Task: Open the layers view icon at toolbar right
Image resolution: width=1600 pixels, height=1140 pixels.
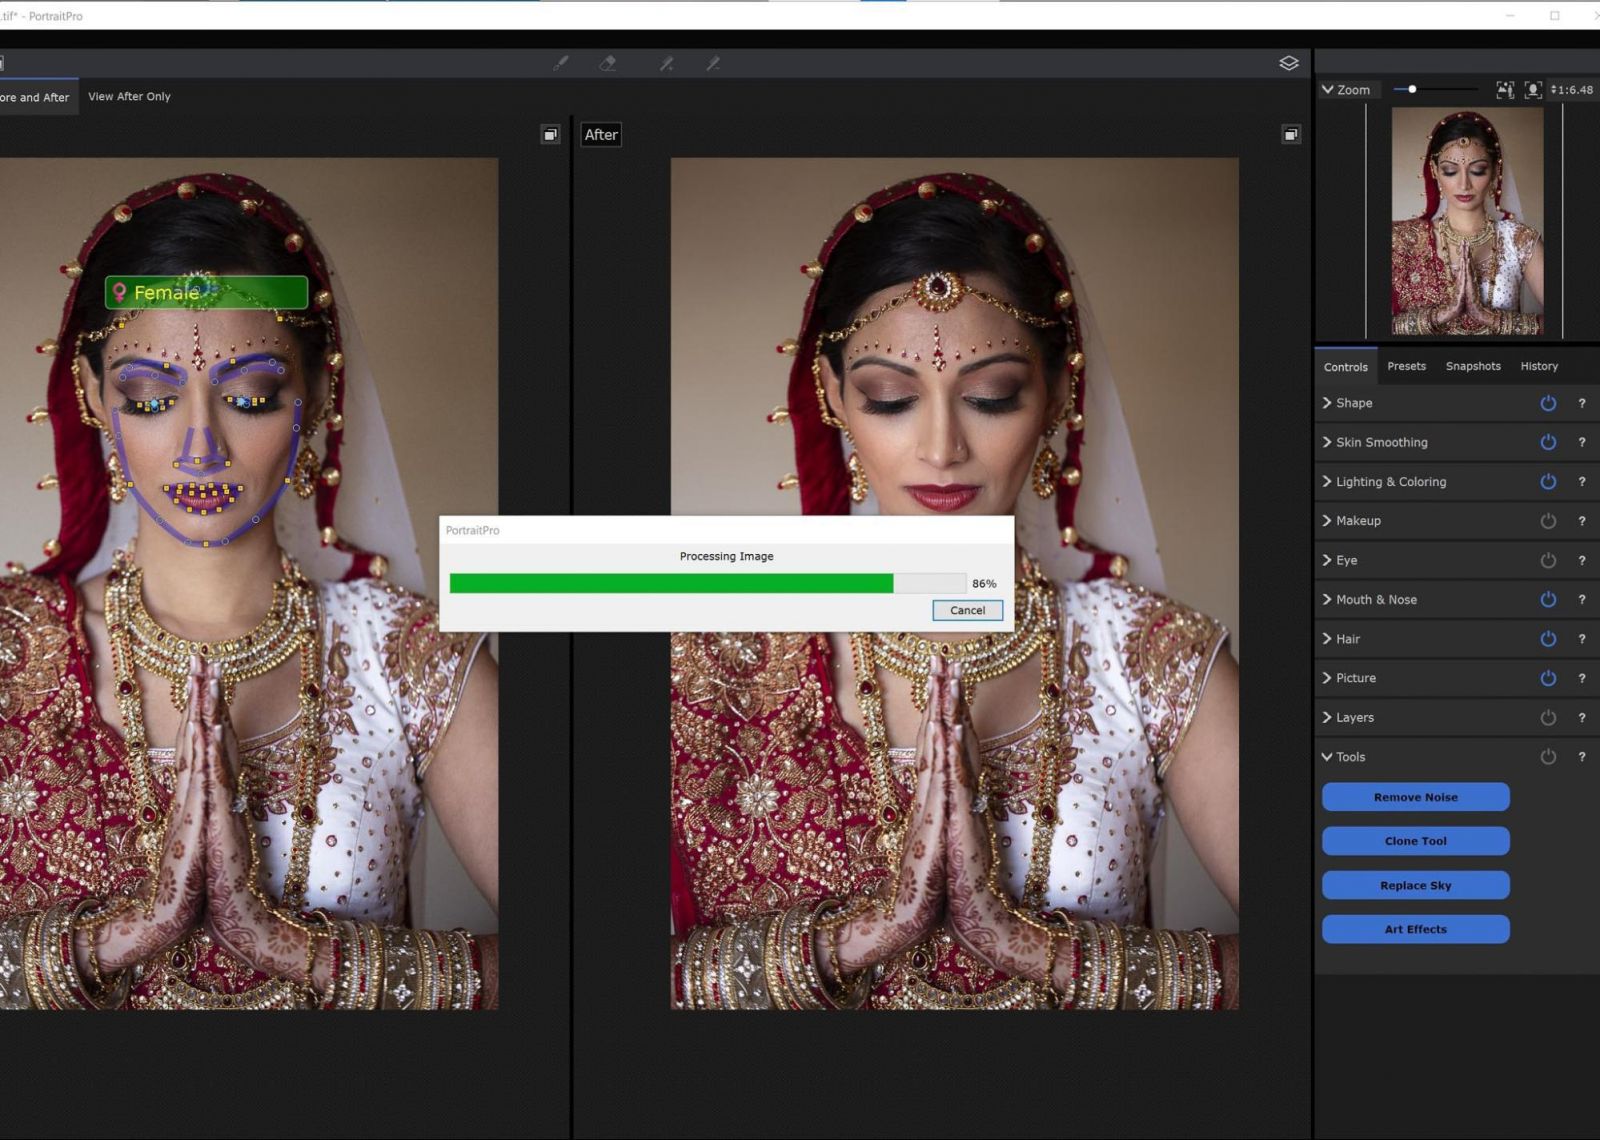Action: (1288, 62)
